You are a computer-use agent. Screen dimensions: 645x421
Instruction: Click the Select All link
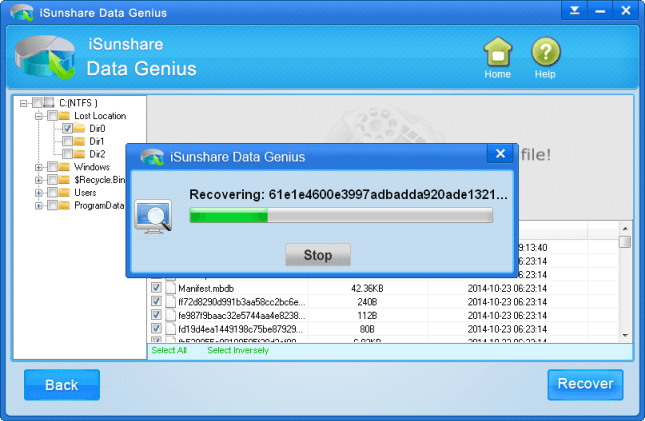169,350
